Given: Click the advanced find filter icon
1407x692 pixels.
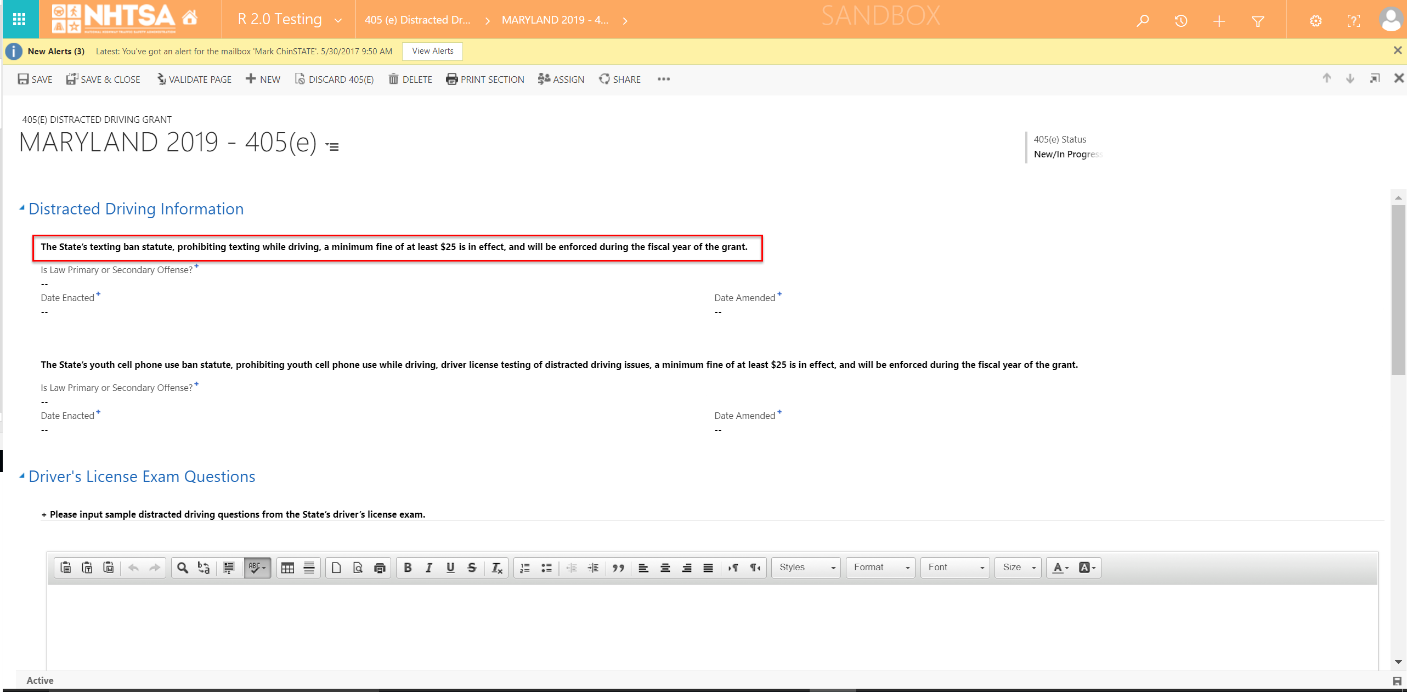Looking at the screenshot, I should click(1258, 21).
